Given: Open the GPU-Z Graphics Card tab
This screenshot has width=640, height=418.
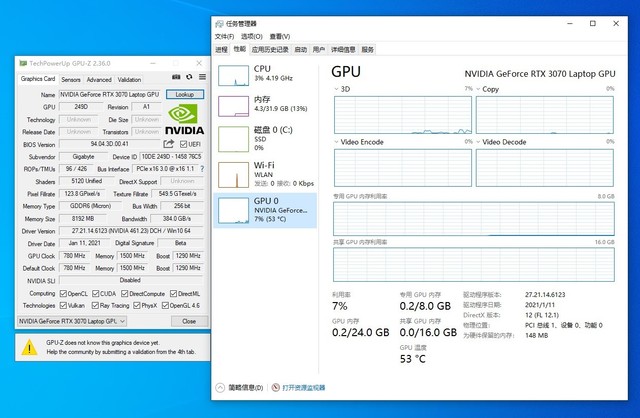Looking at the screenshot, I should [x=38, y=79].
